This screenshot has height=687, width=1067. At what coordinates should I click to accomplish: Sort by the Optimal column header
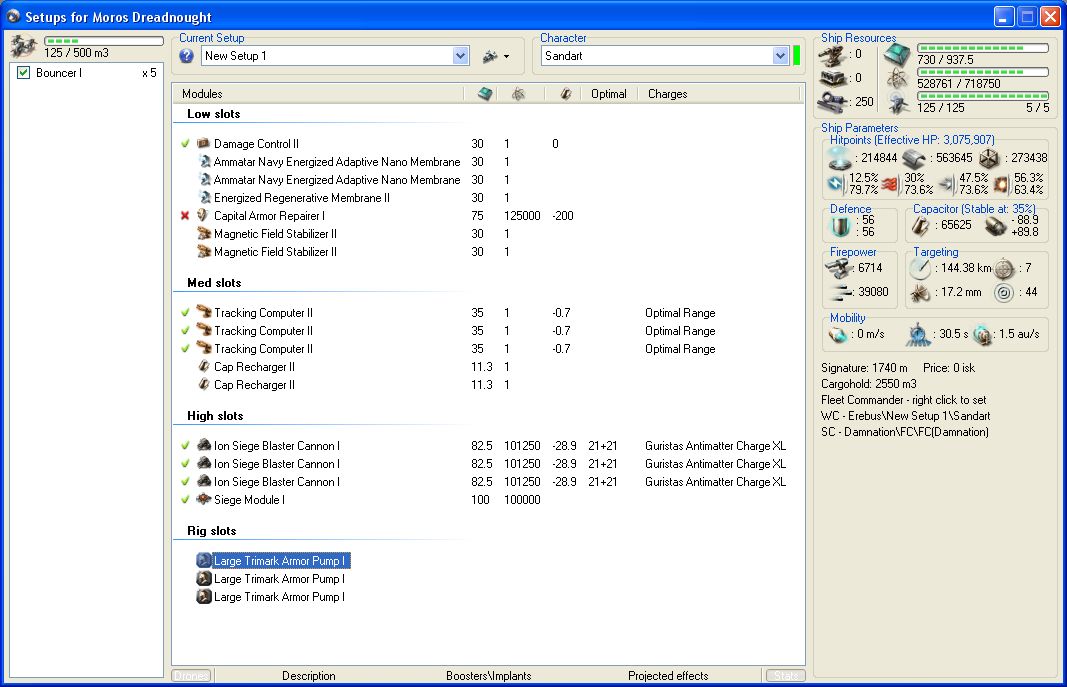tap(608, 94)
